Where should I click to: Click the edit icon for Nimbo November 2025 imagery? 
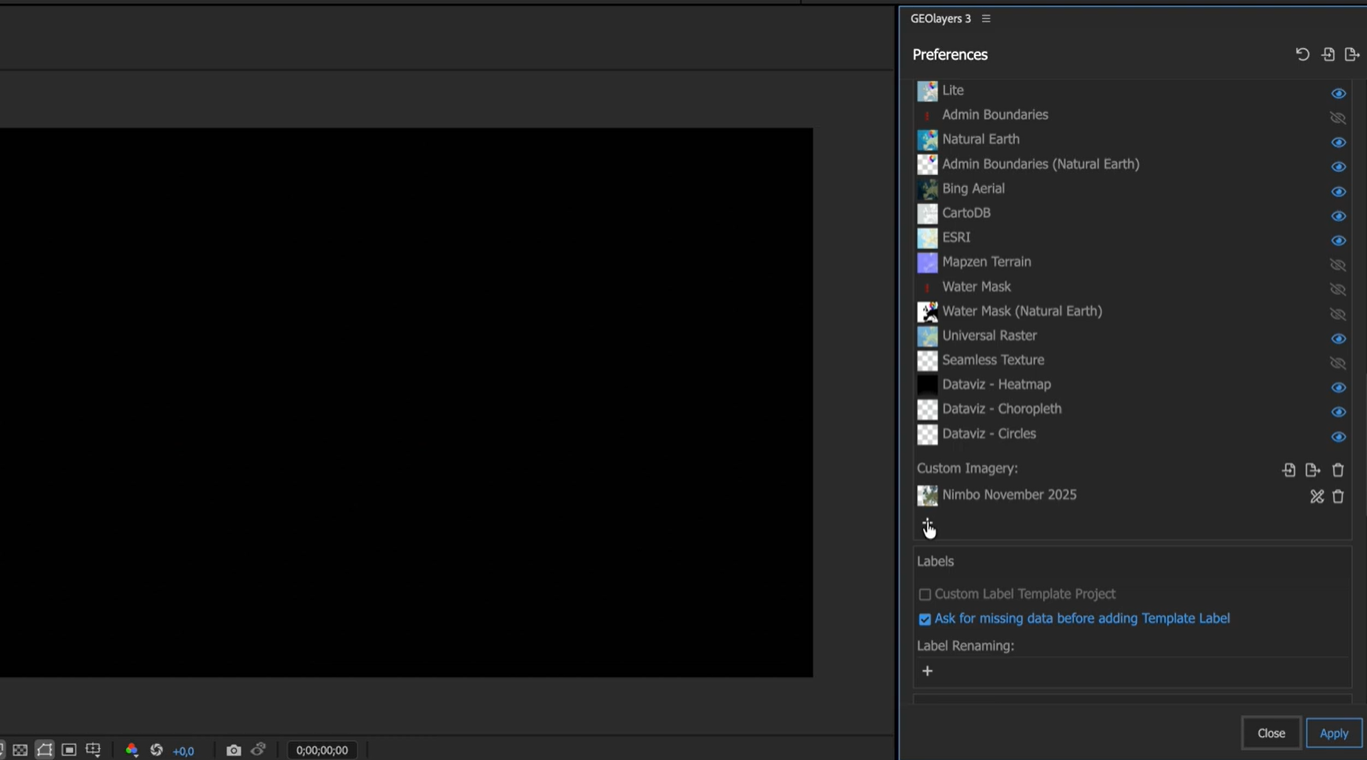click(1317, 496)
